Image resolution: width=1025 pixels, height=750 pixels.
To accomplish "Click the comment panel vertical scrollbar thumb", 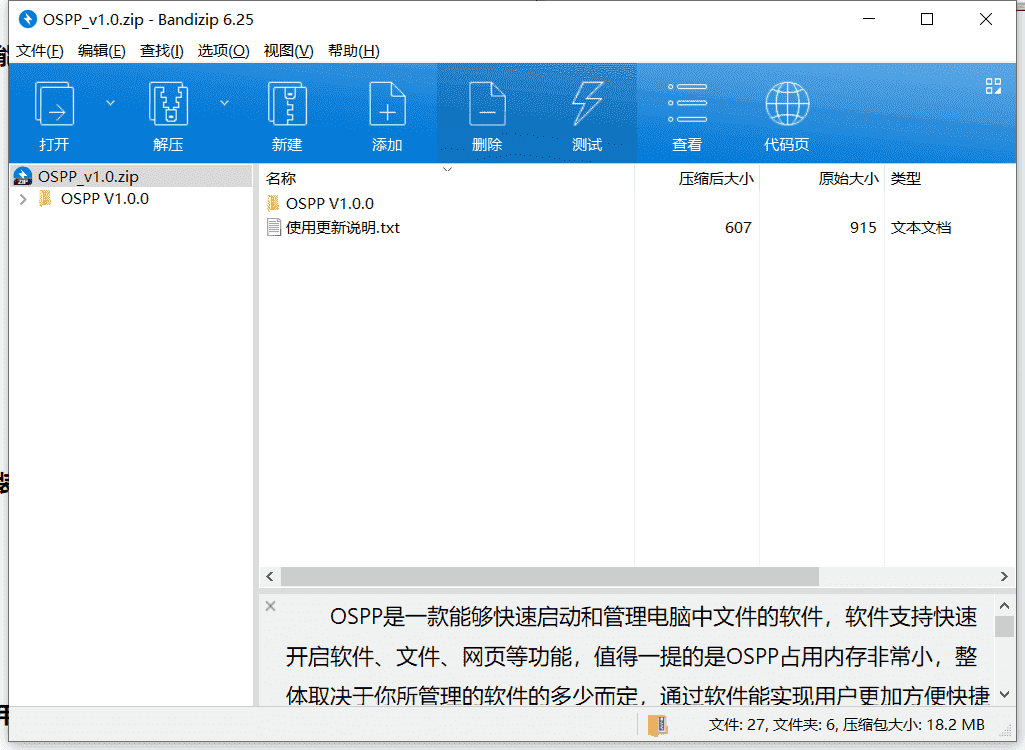I will [x=1005, y=626].
